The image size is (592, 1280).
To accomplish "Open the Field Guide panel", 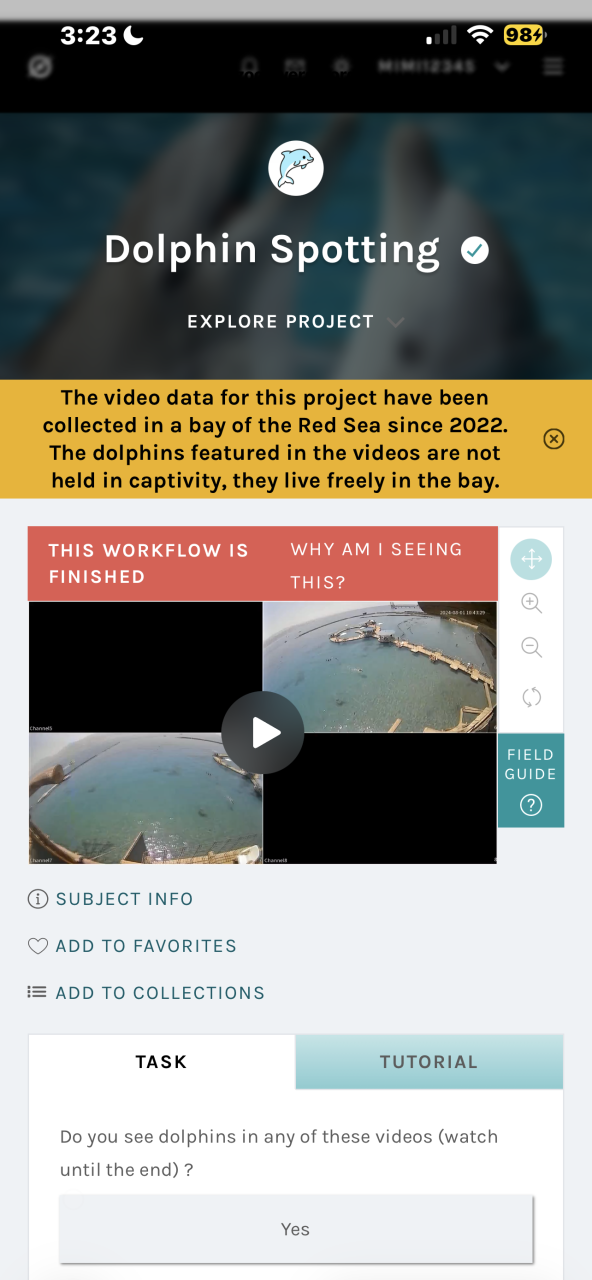I will (531, 781).
